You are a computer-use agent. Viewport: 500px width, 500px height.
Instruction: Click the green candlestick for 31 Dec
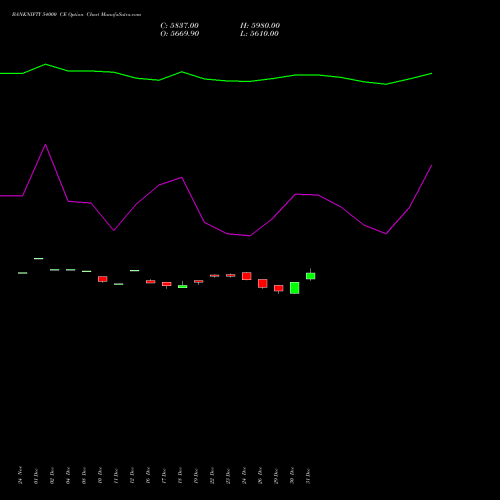point(311,276)
